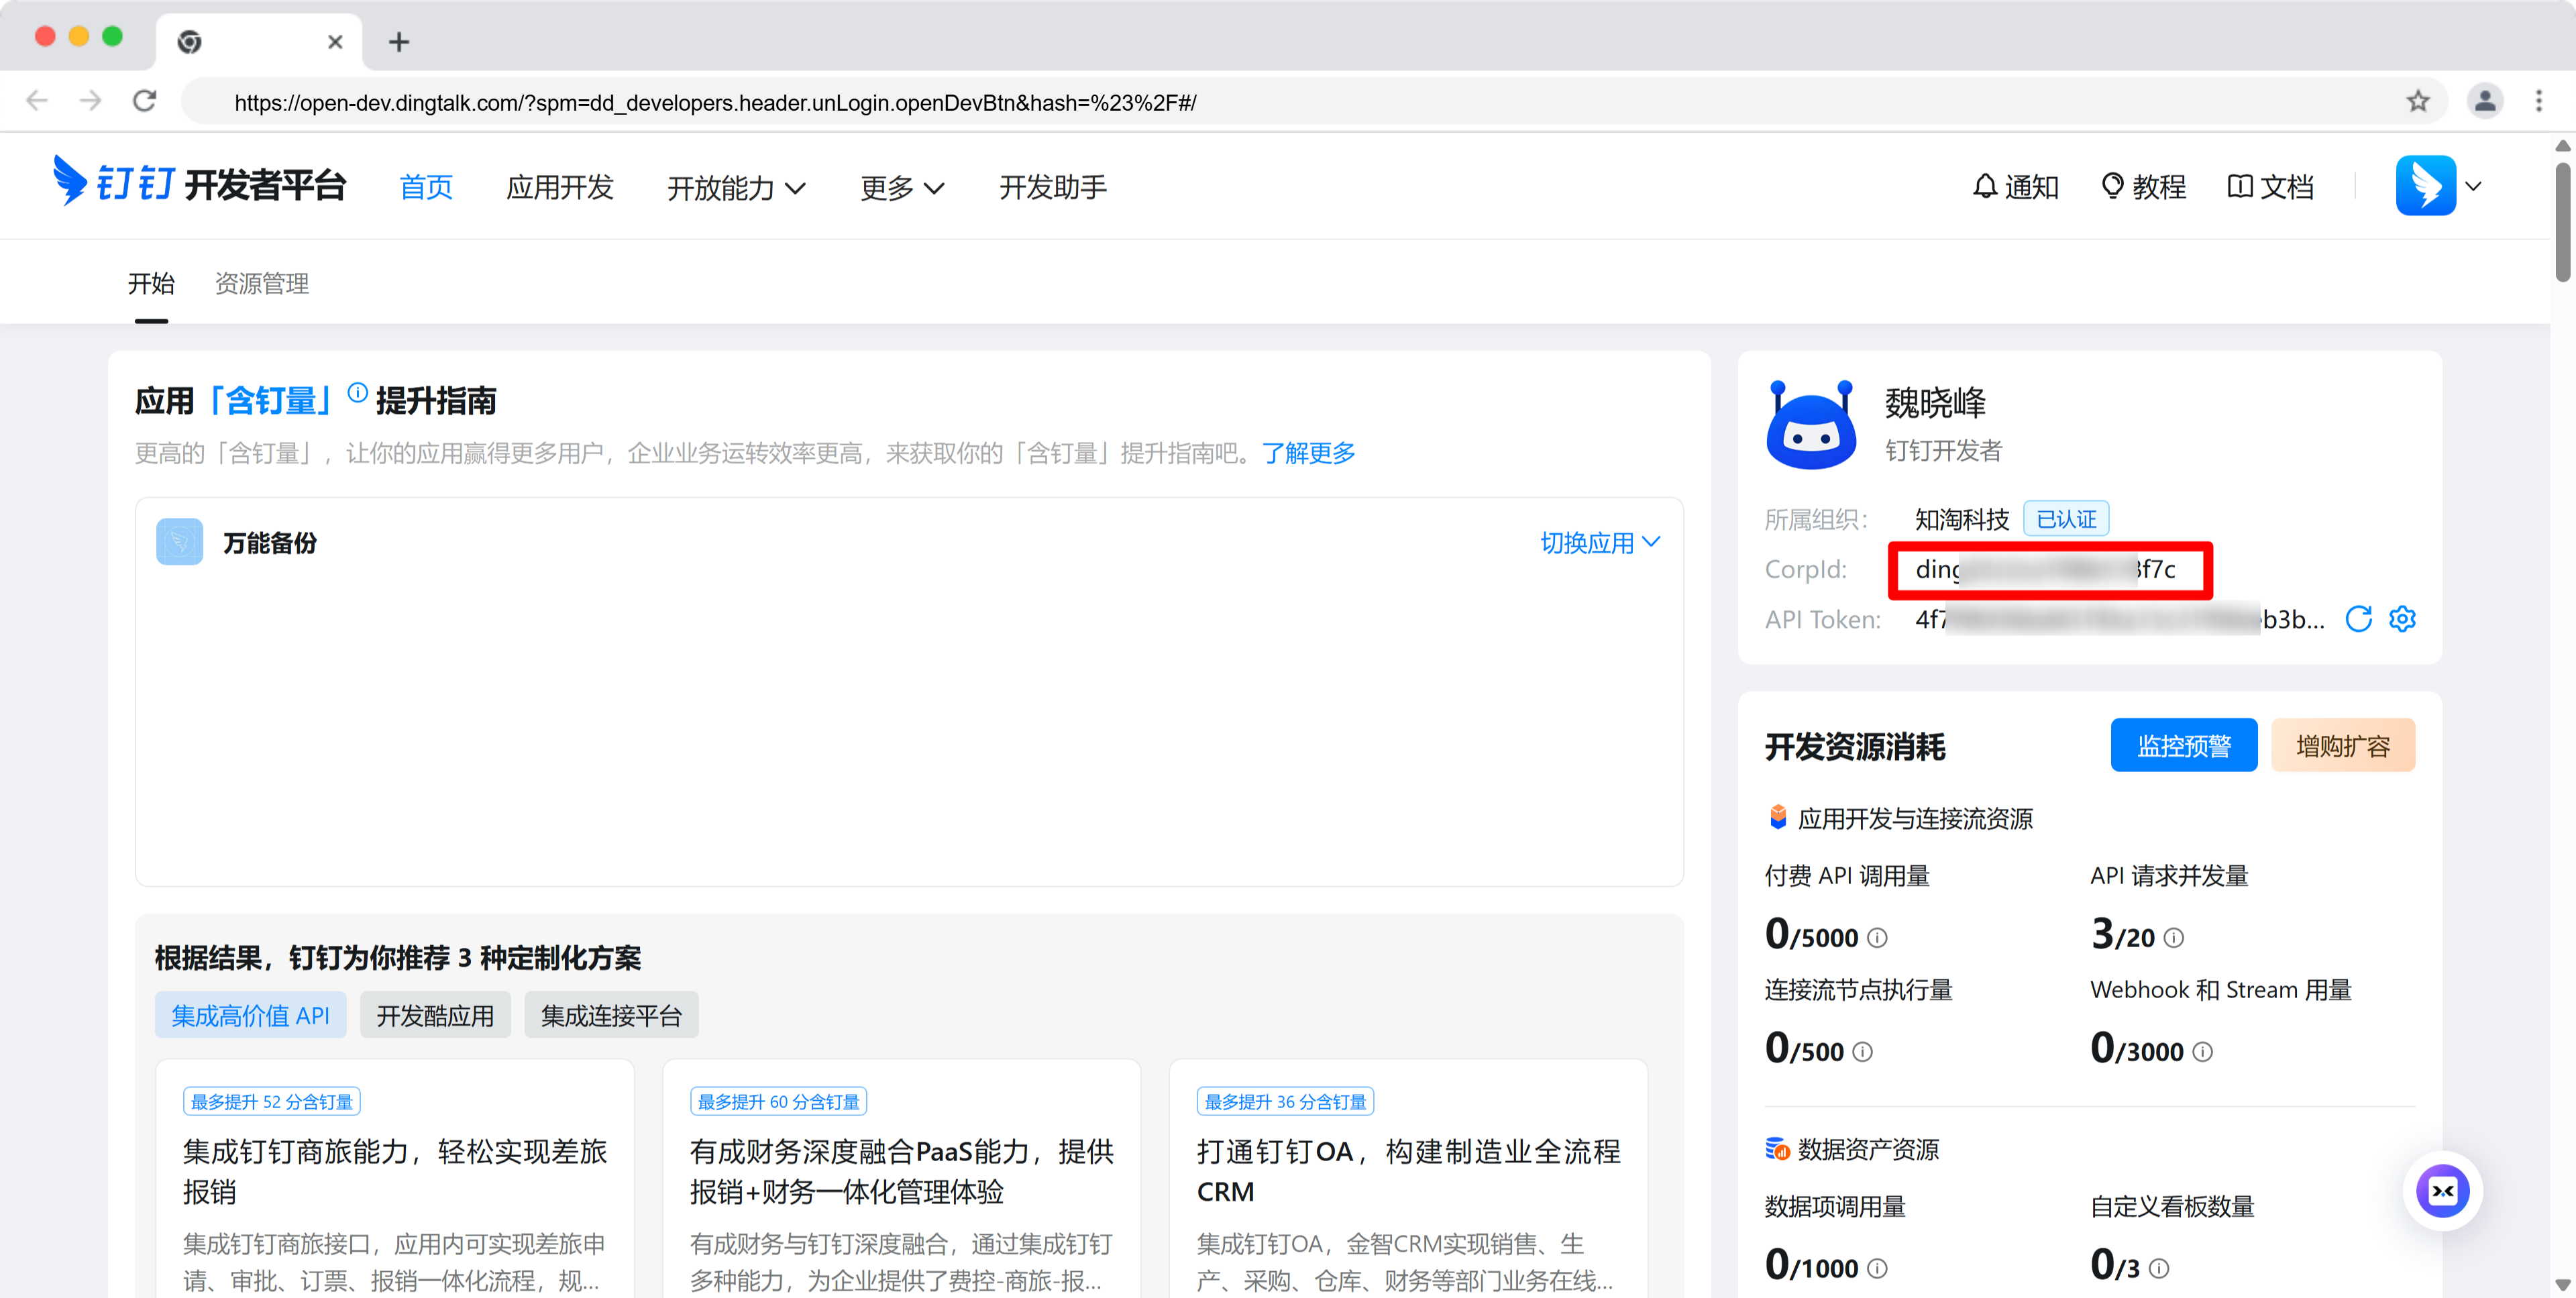Show info for 自定义看板数量 0/3

click(x=2159, y=1268)
